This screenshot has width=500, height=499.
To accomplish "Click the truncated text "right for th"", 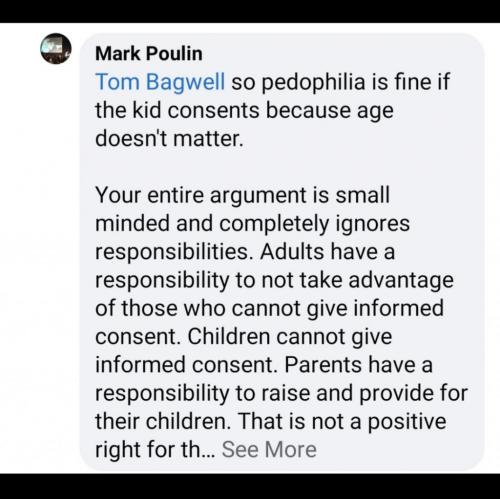I will (148, 449).
